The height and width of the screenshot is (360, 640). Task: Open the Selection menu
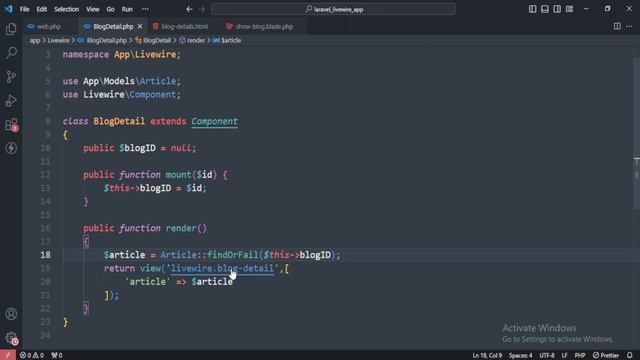tap(67, 9)
